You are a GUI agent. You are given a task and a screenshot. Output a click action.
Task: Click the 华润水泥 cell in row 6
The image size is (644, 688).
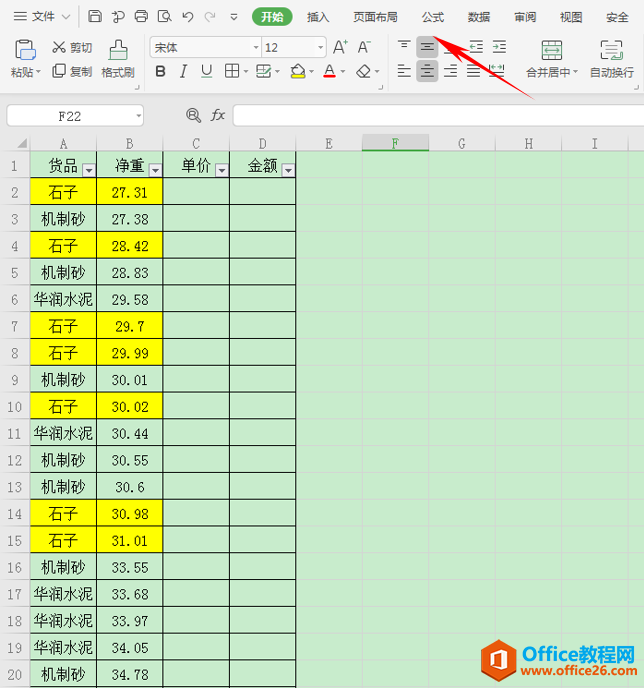pyautogui.click(x=63, y=299)
